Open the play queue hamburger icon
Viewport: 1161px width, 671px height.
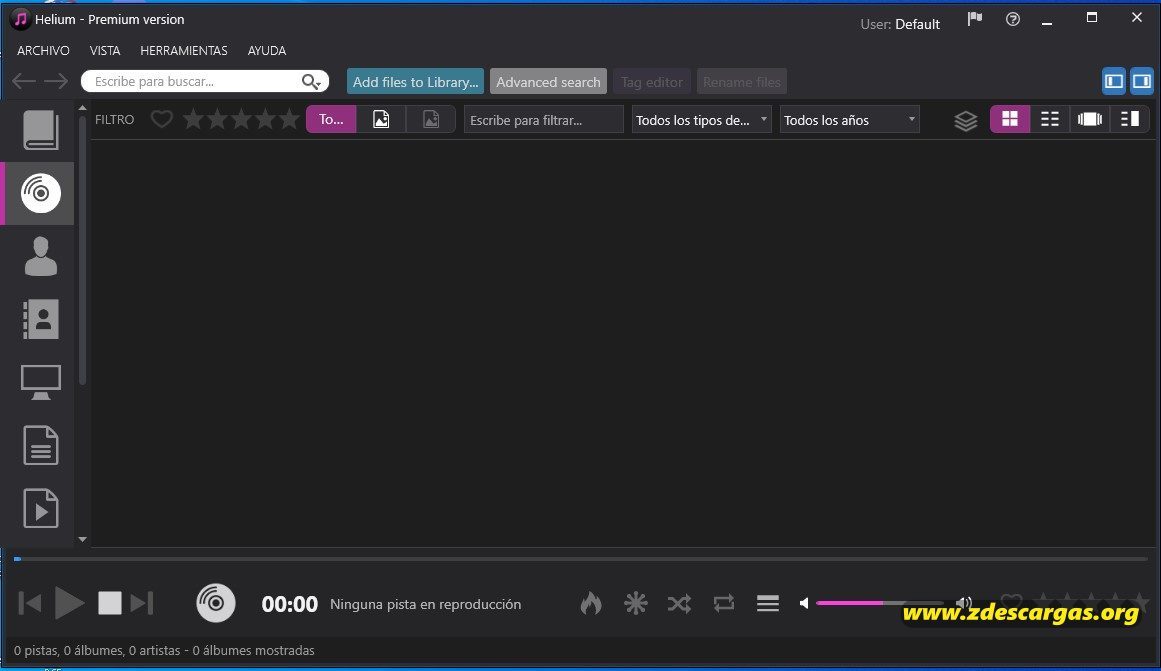click(x=768, y=604)
